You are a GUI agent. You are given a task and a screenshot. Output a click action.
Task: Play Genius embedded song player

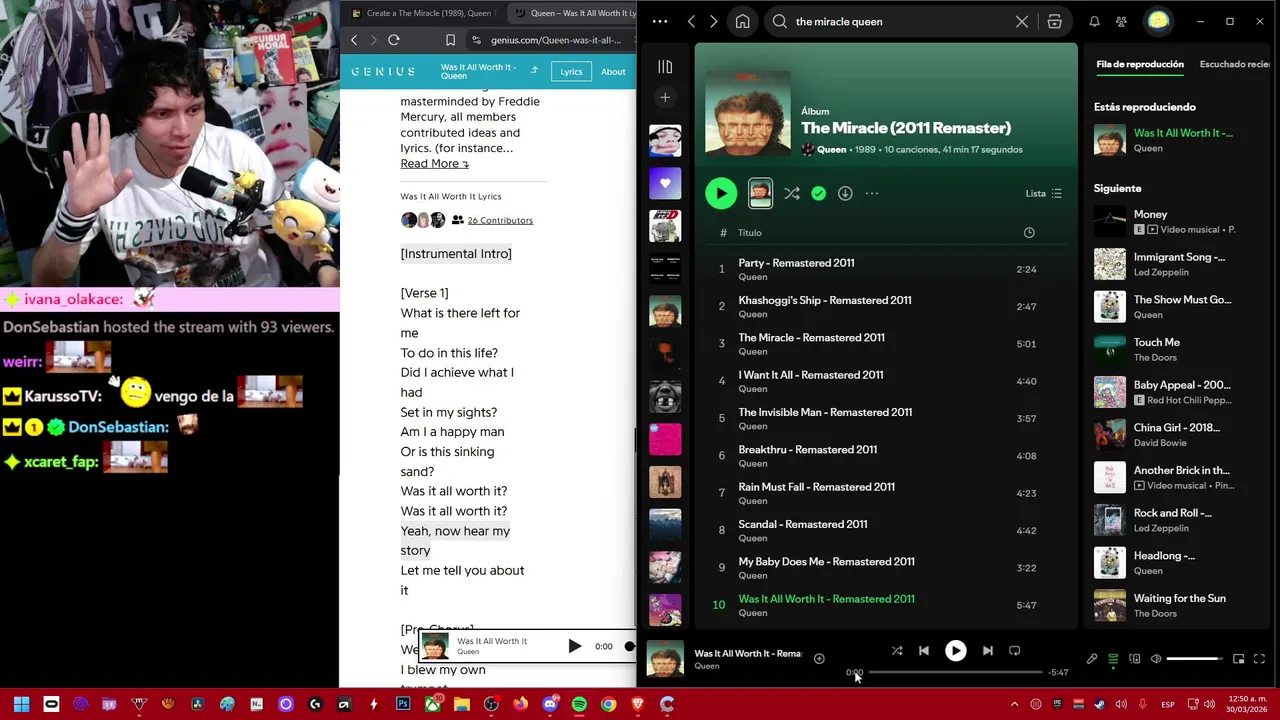click(x=575, y=646)
